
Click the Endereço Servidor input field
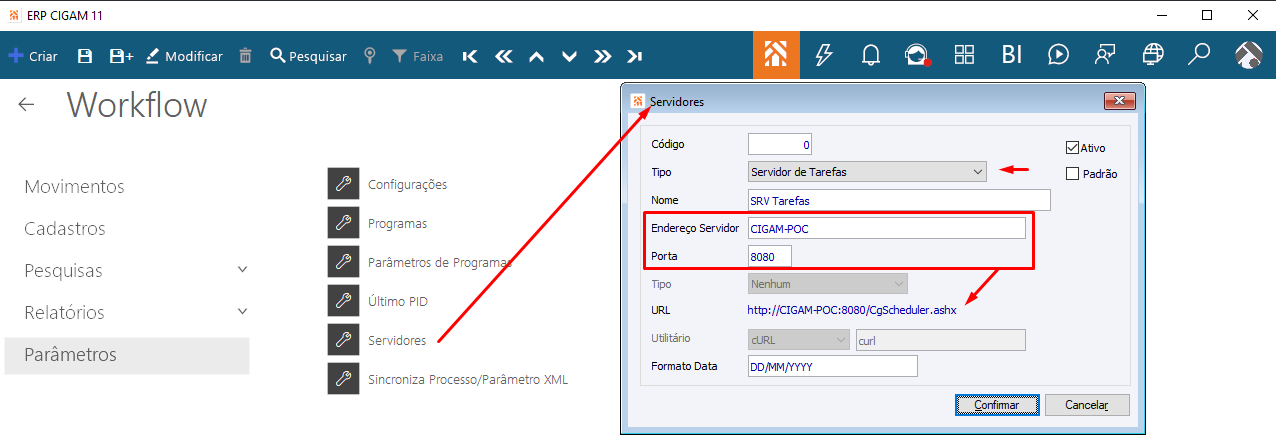886,228
